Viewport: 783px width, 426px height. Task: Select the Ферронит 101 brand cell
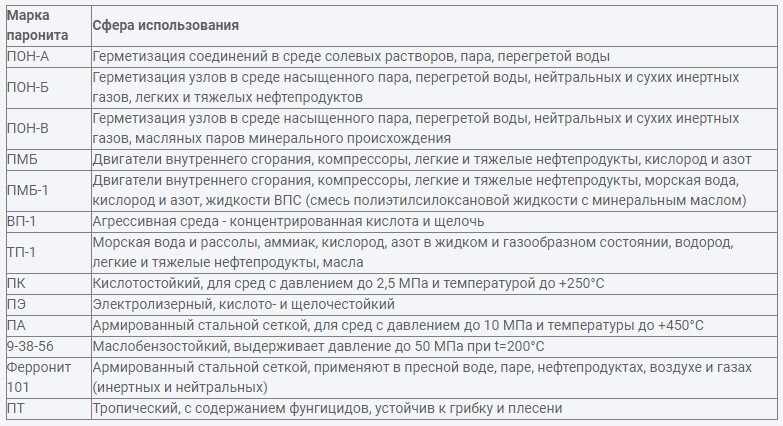[48, 377]
